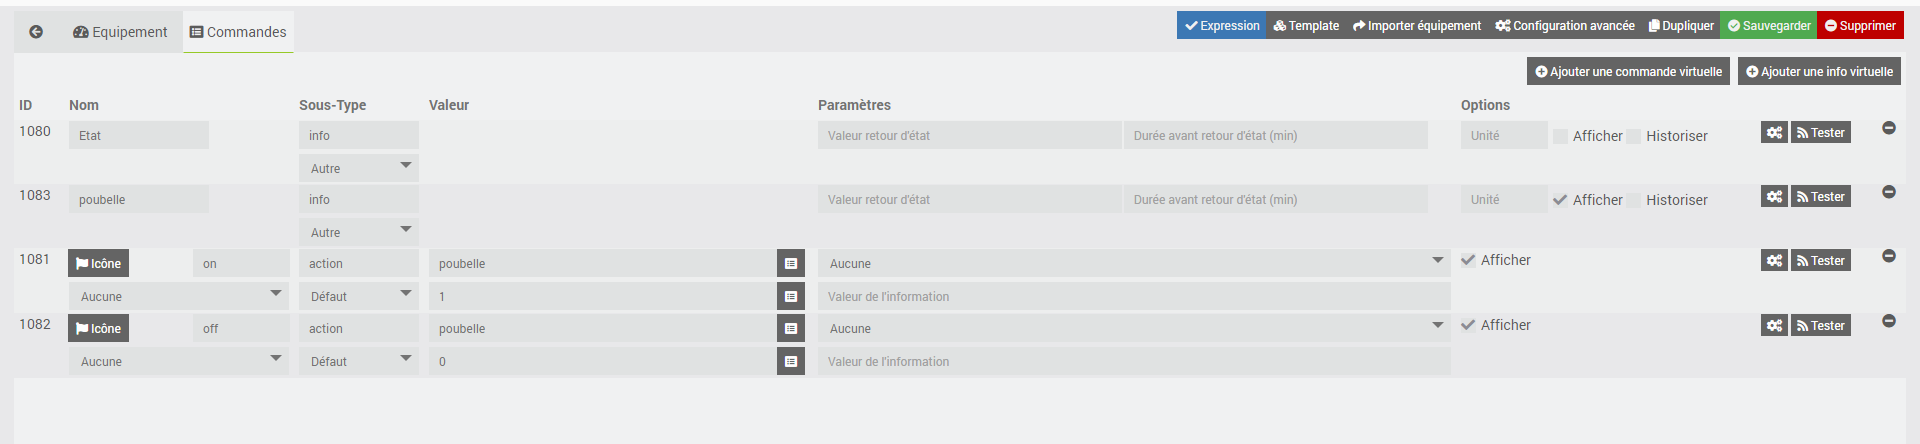Image resolution: width=1920 pixels, height=444 pixels.
Task: Delete the on command via minus icon
Action: click(x=1889, y=256)
